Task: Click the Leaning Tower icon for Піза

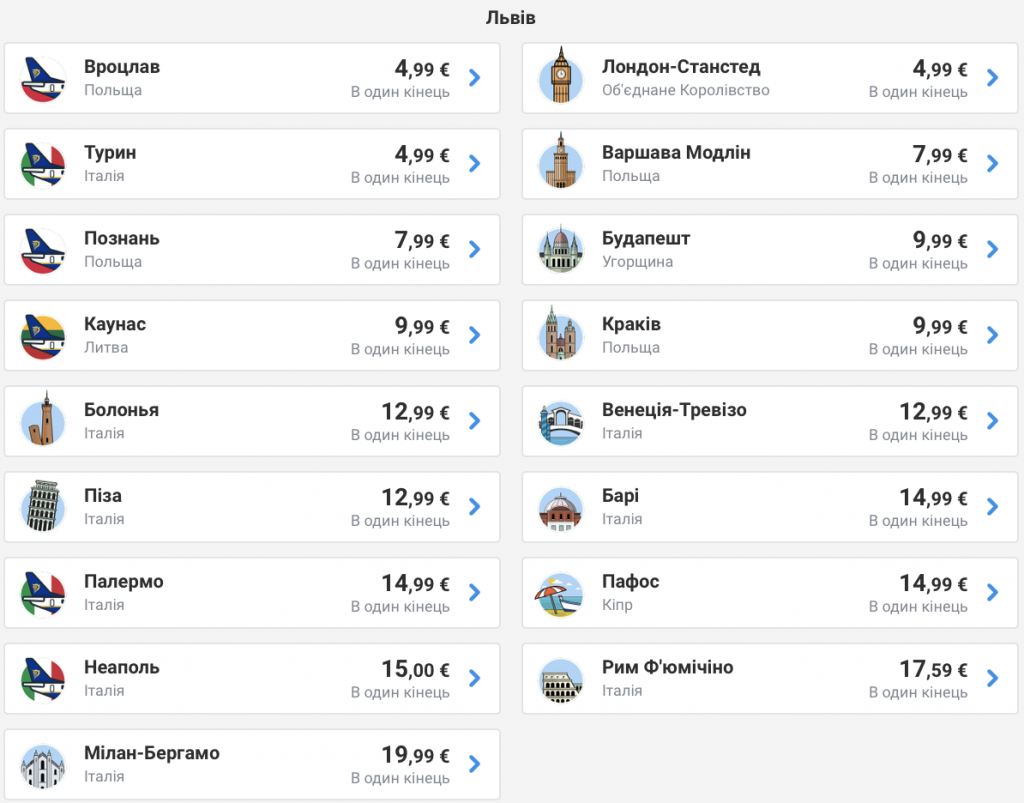Action: (x=43, y=506)
